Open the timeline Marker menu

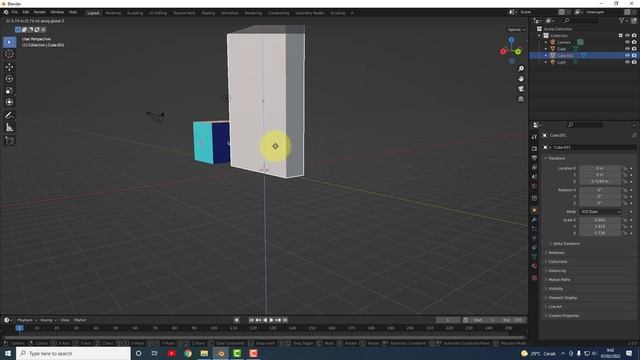(80, 320)
